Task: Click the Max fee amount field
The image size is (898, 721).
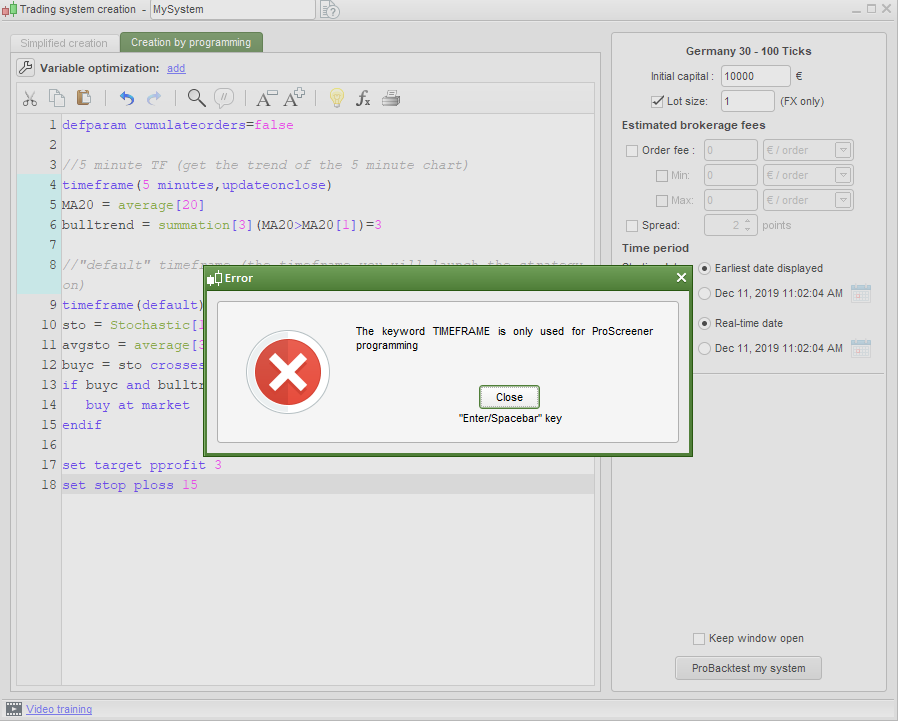Action: tap(730, 200)
